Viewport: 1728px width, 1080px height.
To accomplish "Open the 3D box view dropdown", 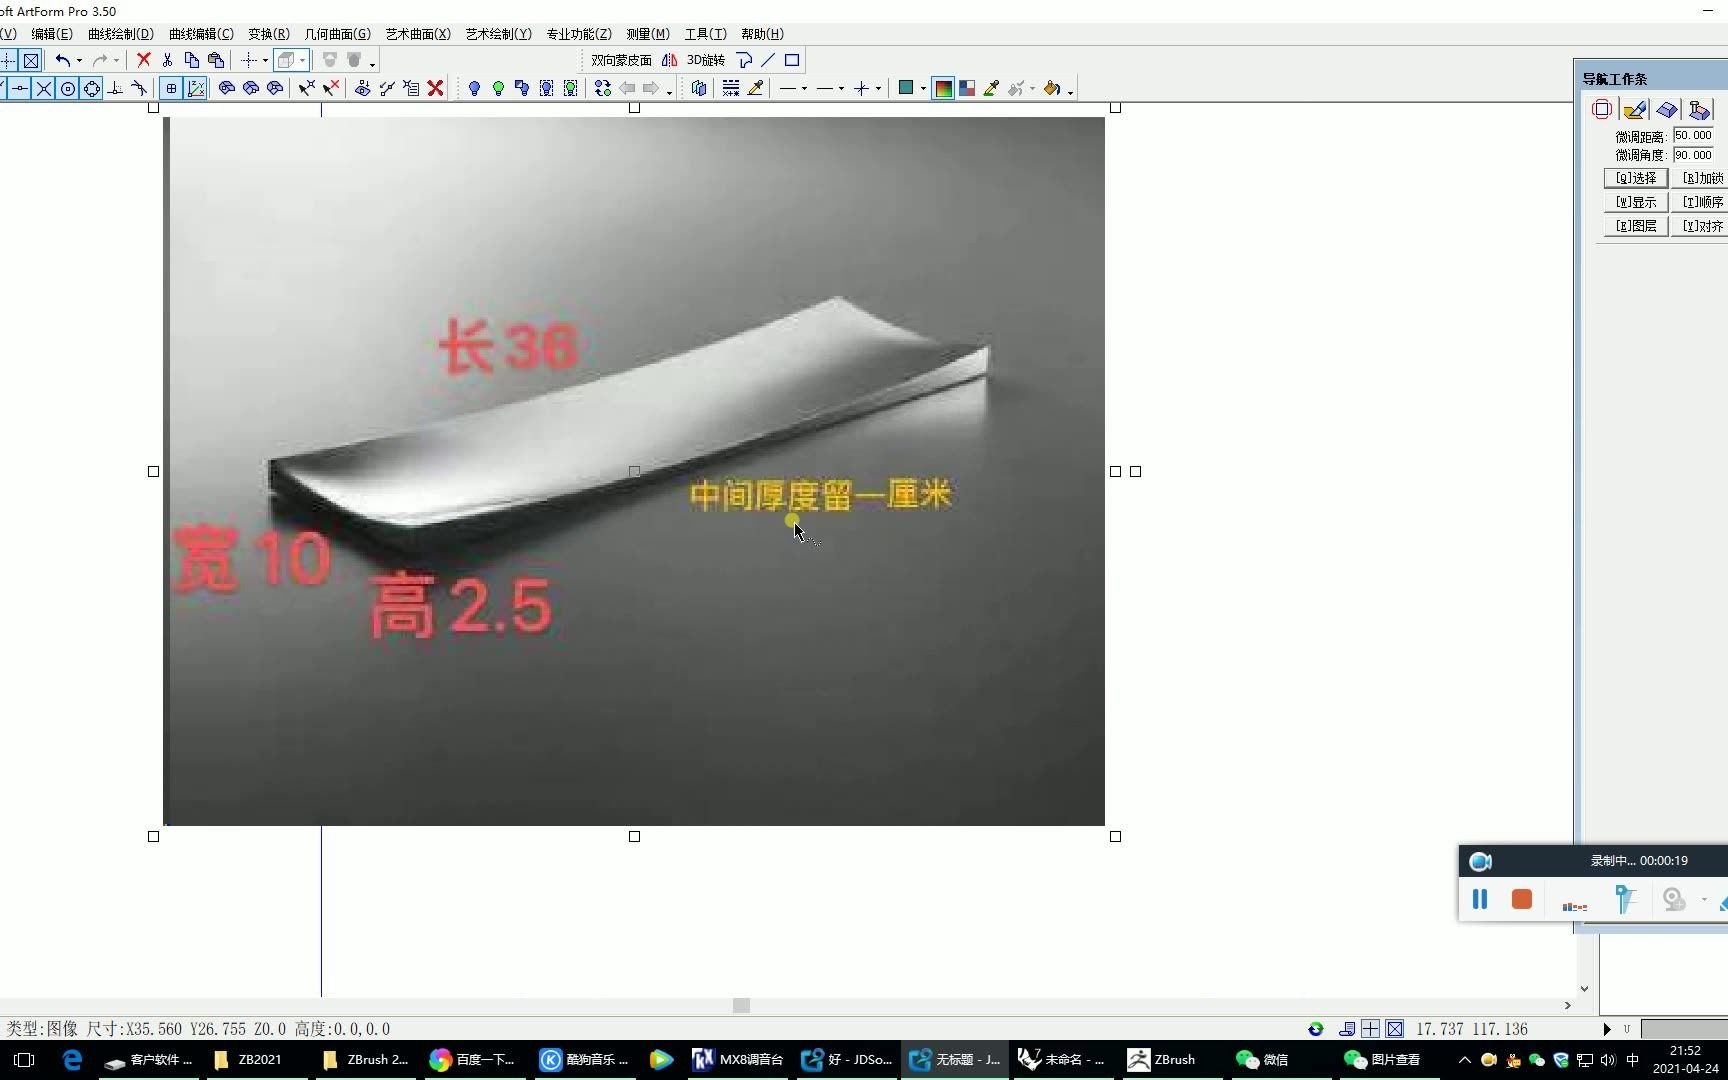I will click(302, 60).
